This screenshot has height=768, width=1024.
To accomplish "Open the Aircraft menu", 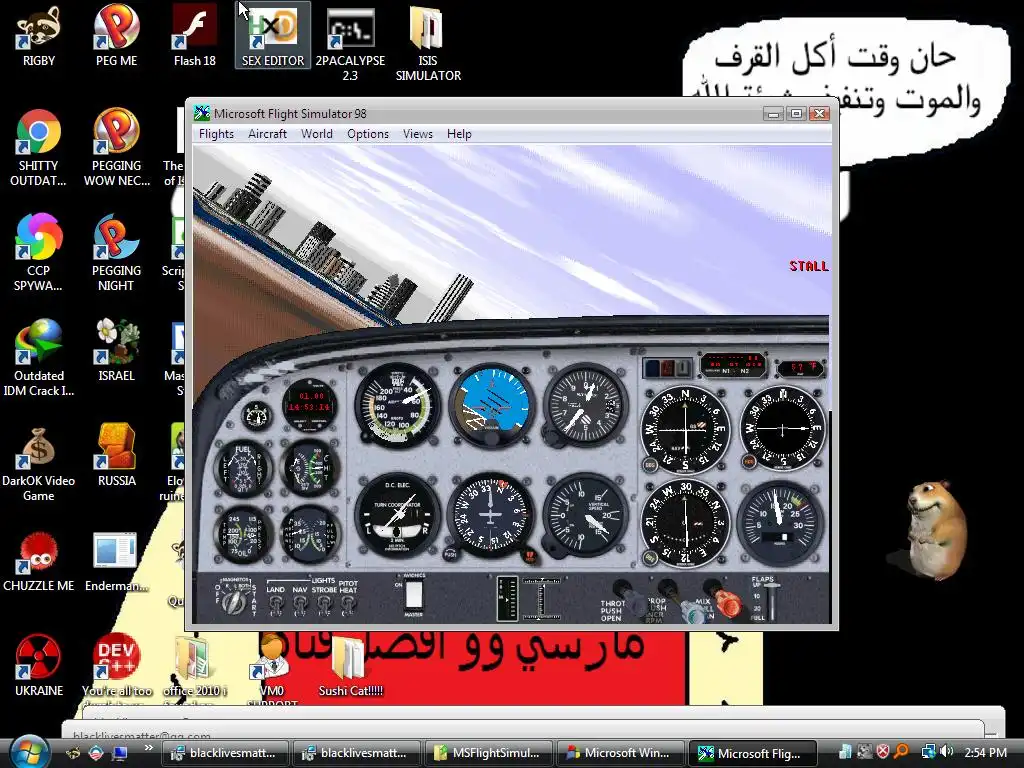I will pos(267,134).
